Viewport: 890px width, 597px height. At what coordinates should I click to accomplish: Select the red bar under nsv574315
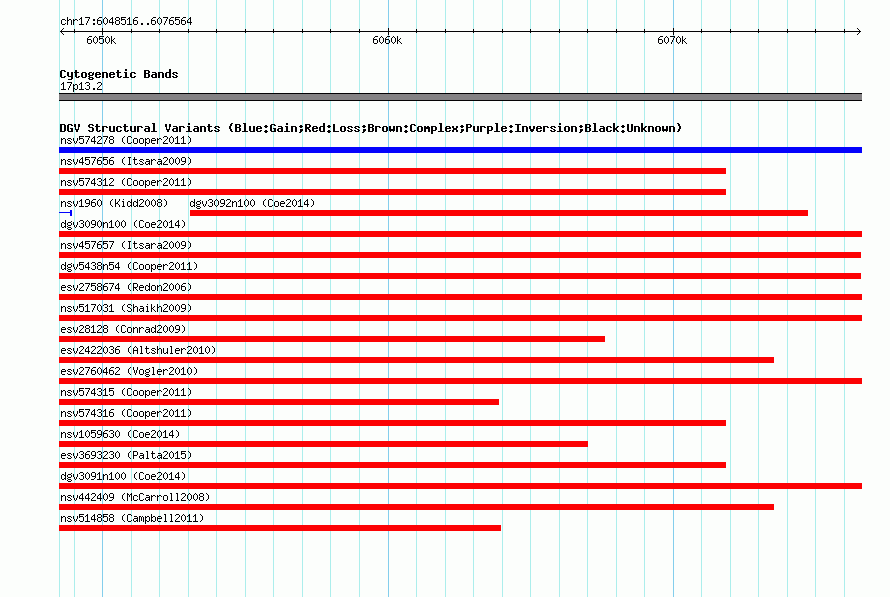click(279, 402)
